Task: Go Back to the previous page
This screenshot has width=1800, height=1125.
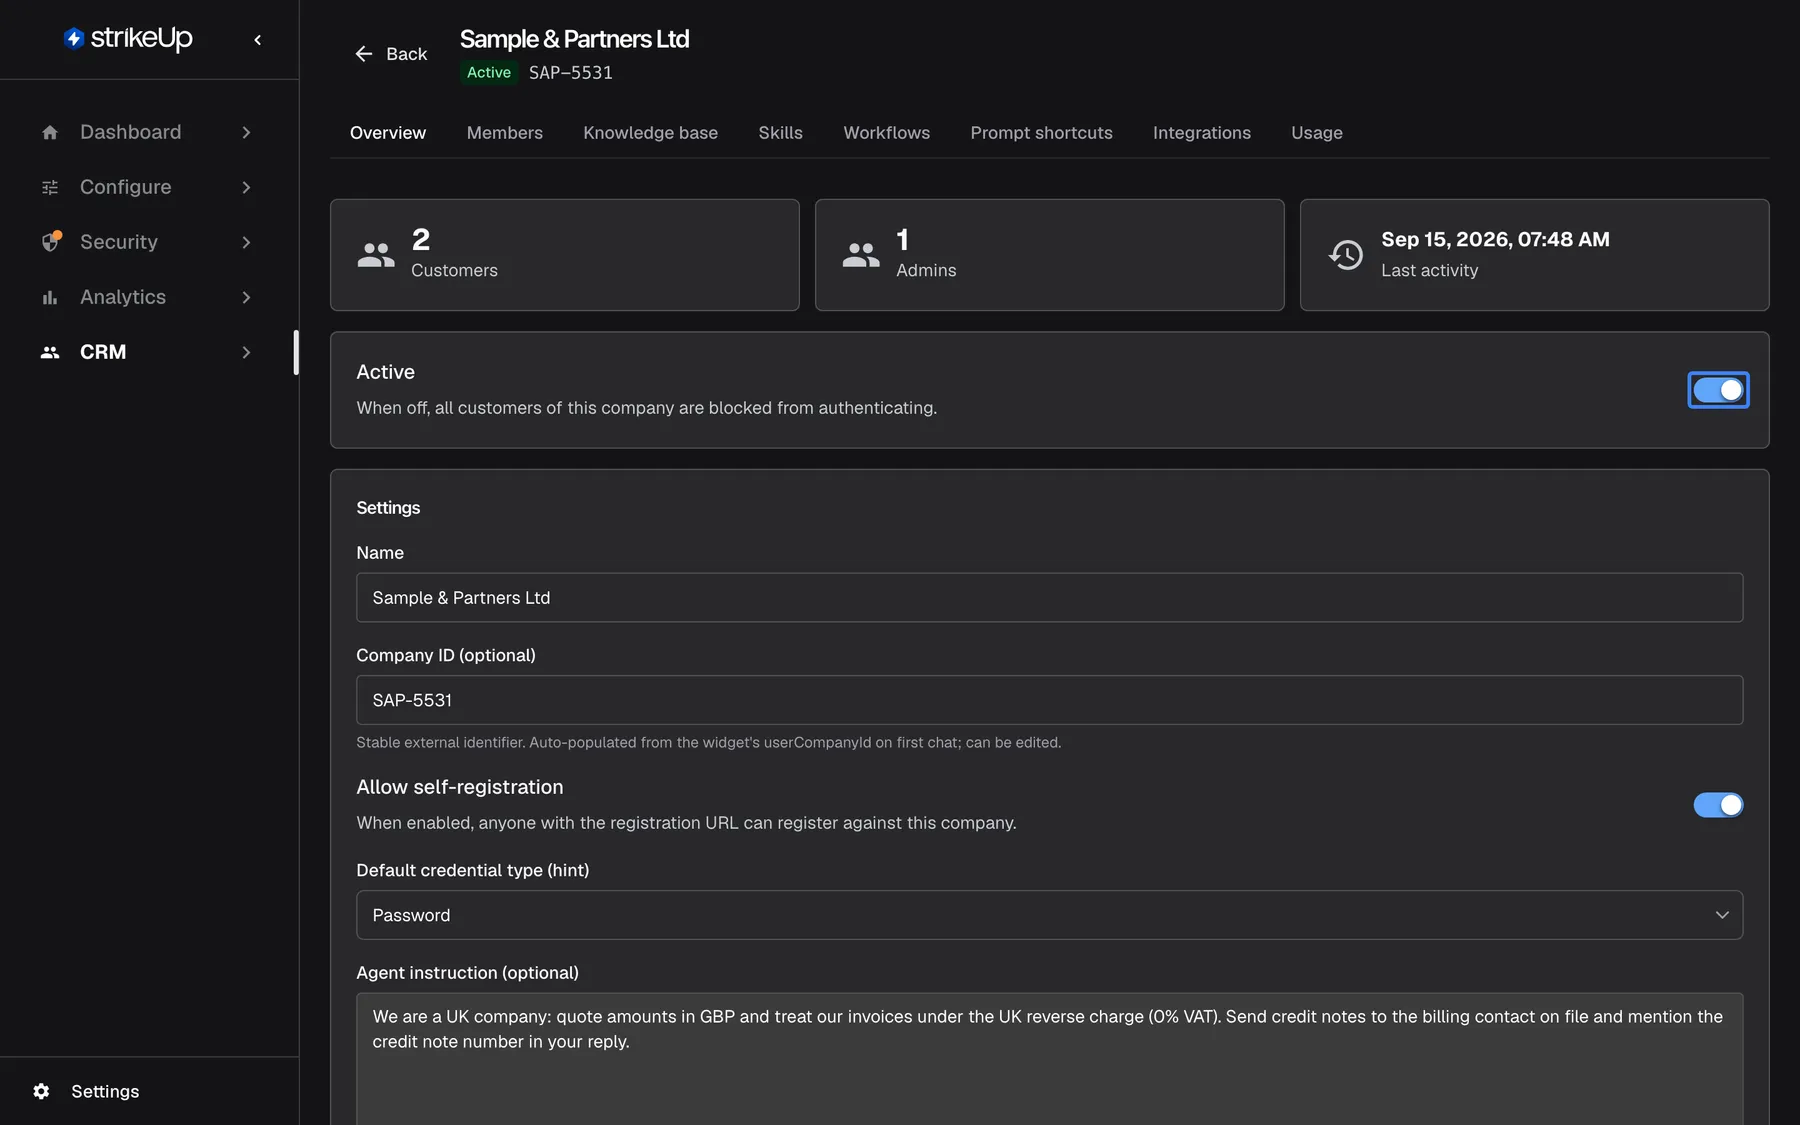Action: [x=391, y=54]
